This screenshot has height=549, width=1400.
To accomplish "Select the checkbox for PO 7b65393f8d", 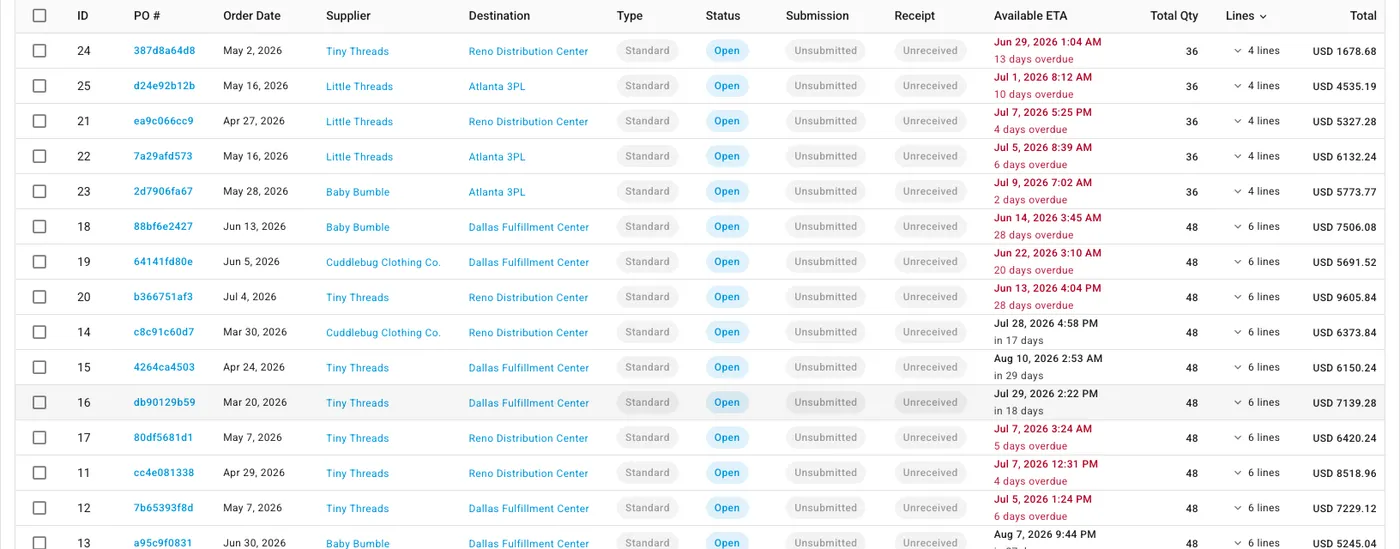I will 39,508.
